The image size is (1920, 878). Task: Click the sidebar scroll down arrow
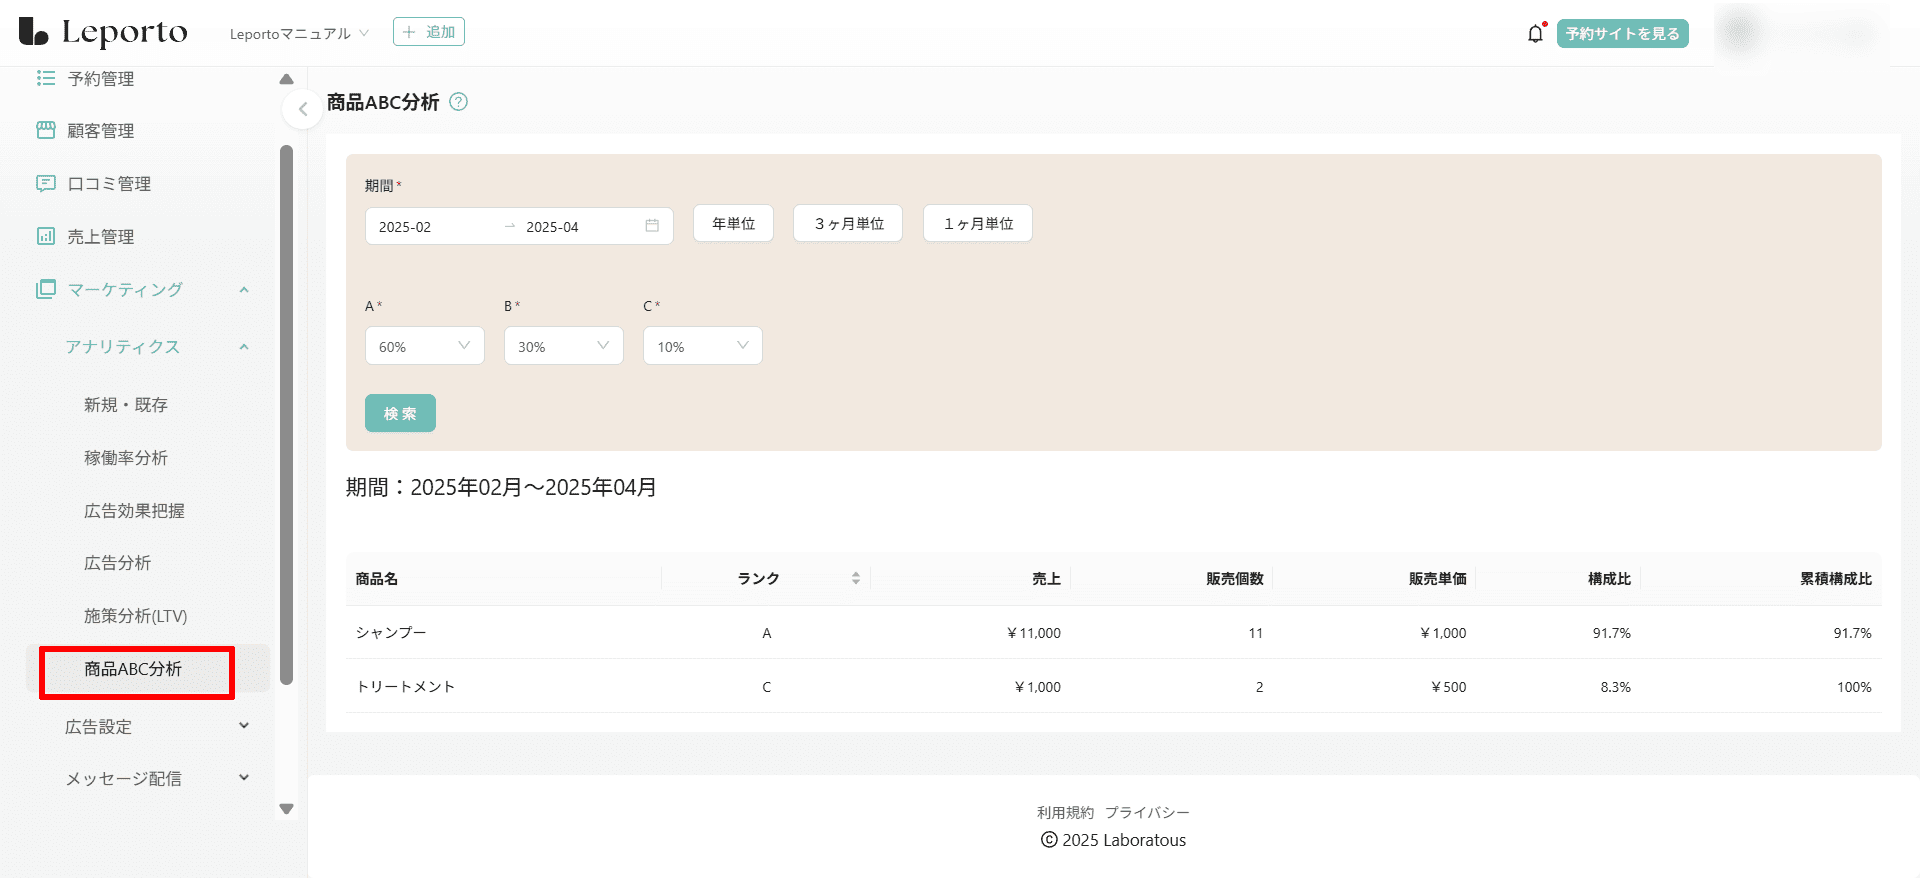coord(287,809)
